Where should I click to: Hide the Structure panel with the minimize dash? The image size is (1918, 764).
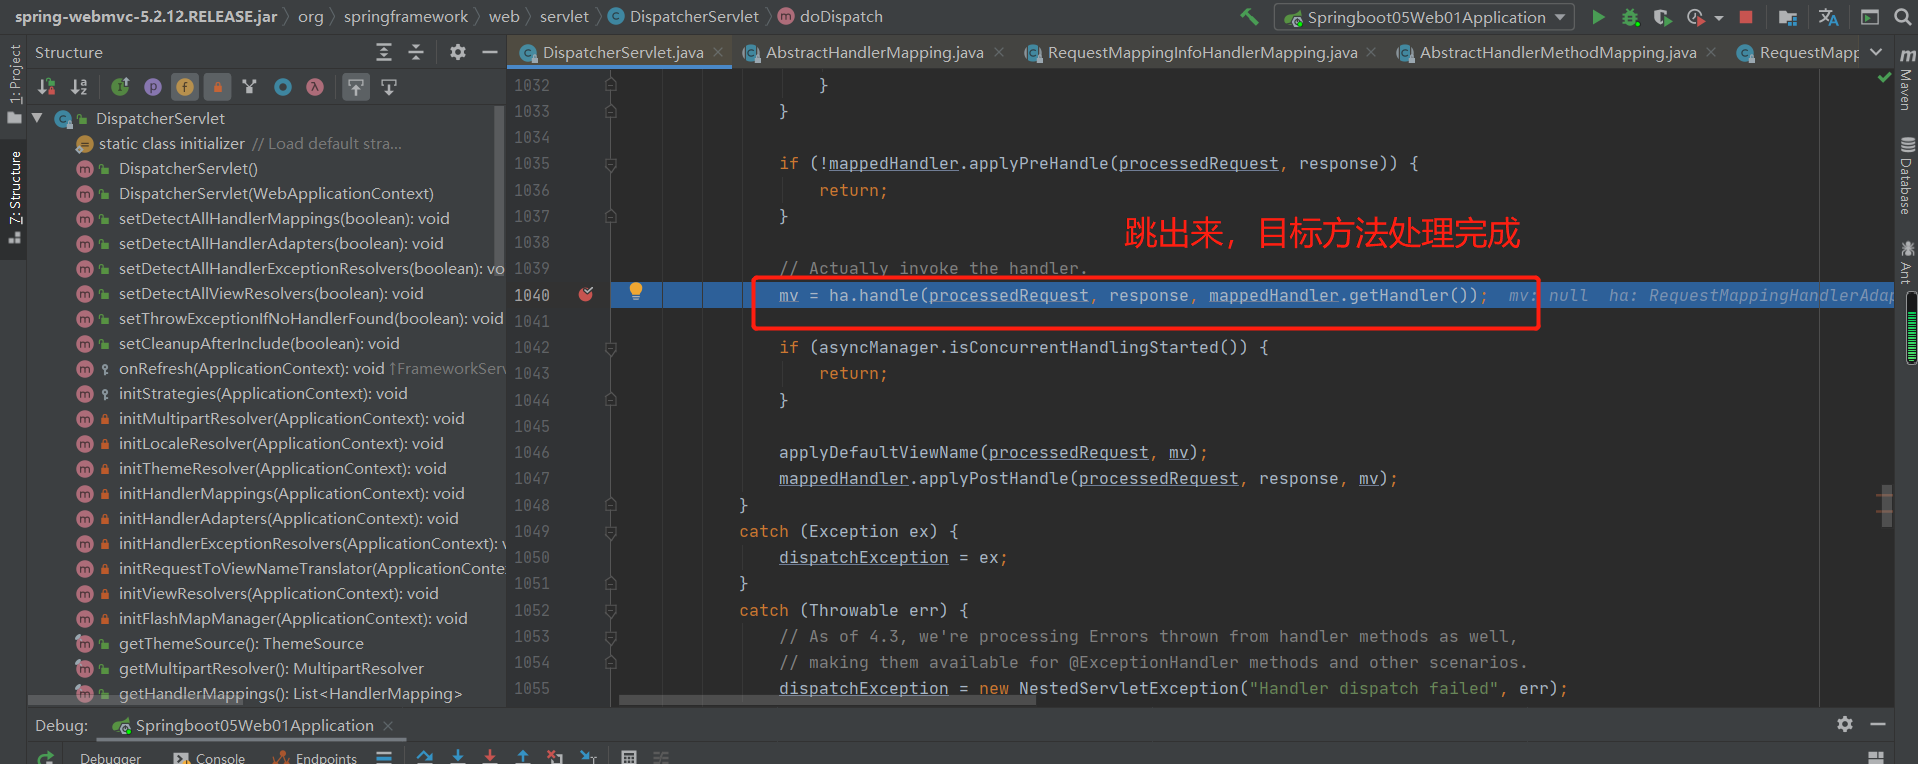click(x=489, y=52)
